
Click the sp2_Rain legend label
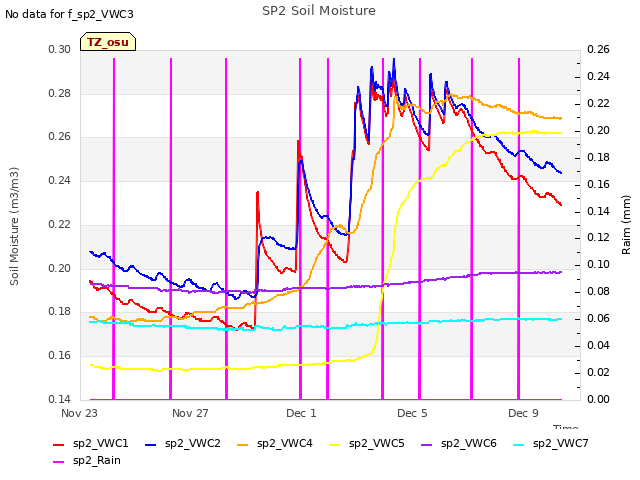pyautogui.click(x=97, y=460)
